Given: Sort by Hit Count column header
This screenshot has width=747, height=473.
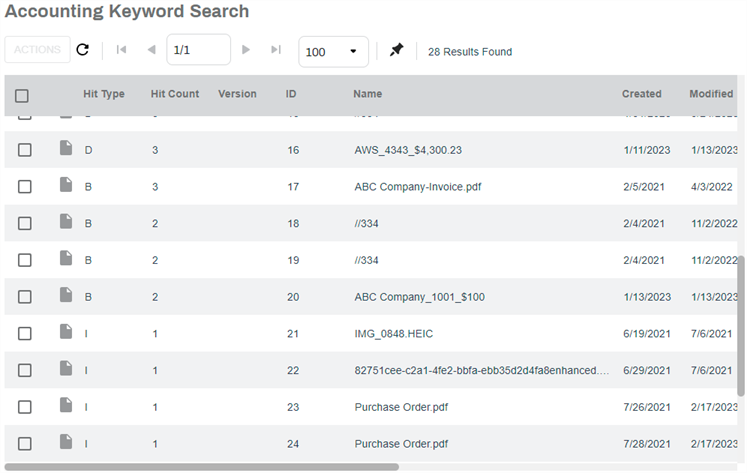Looking at the screenshot, I should click(175, 94).
